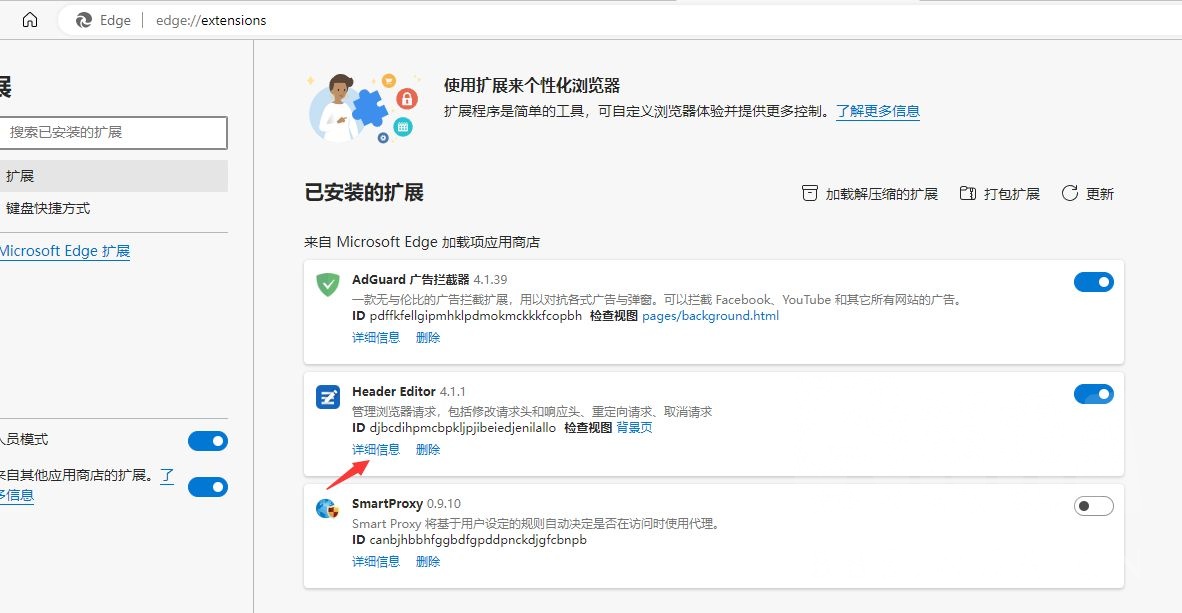Click the search installed extensions field

click(x=113, y=133)
